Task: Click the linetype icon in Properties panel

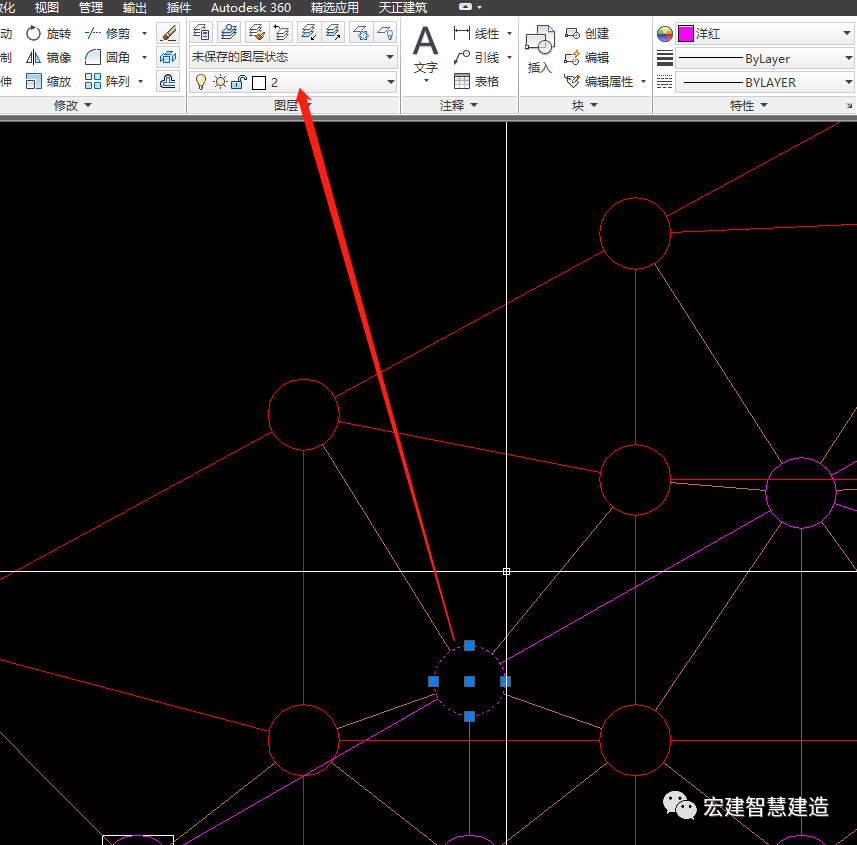Action: coord(665,82)
